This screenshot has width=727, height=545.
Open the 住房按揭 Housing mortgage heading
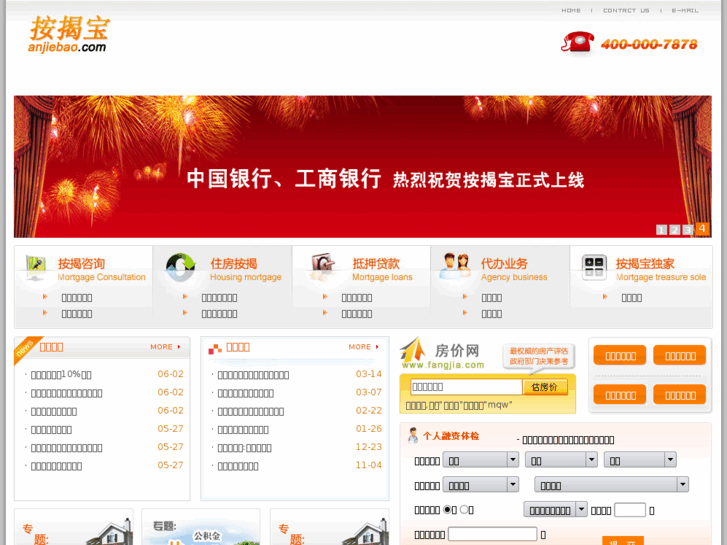[x=246, y=269]
